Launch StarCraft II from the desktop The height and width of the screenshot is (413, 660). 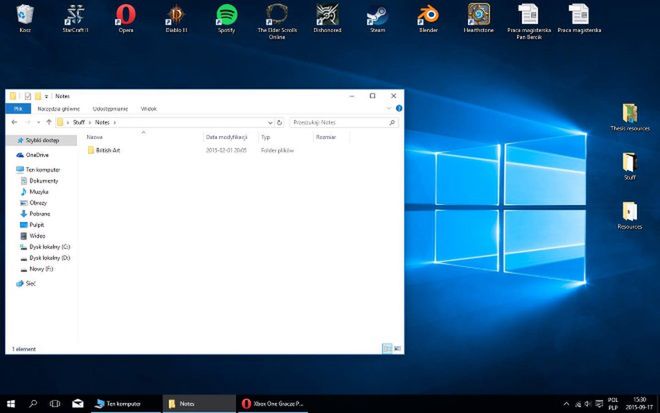pyautogui.click(x=75, y=19)
